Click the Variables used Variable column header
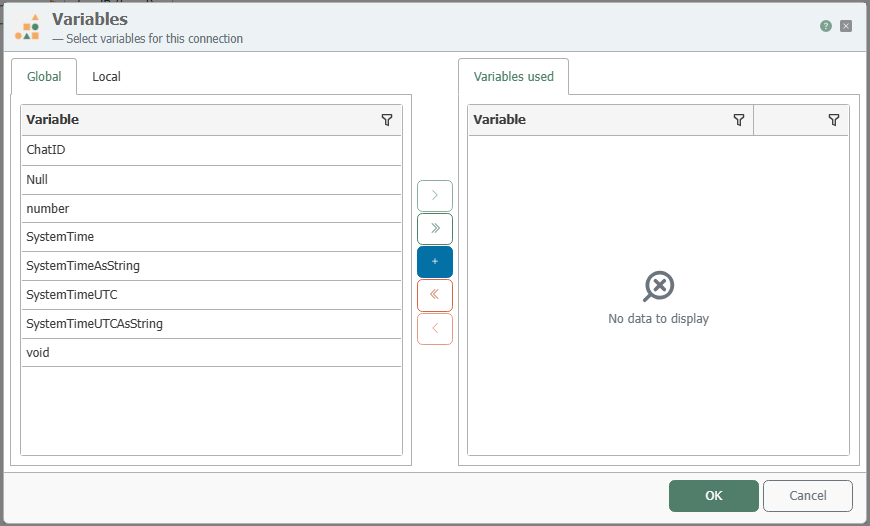870x526 pixels. (611, 120)
